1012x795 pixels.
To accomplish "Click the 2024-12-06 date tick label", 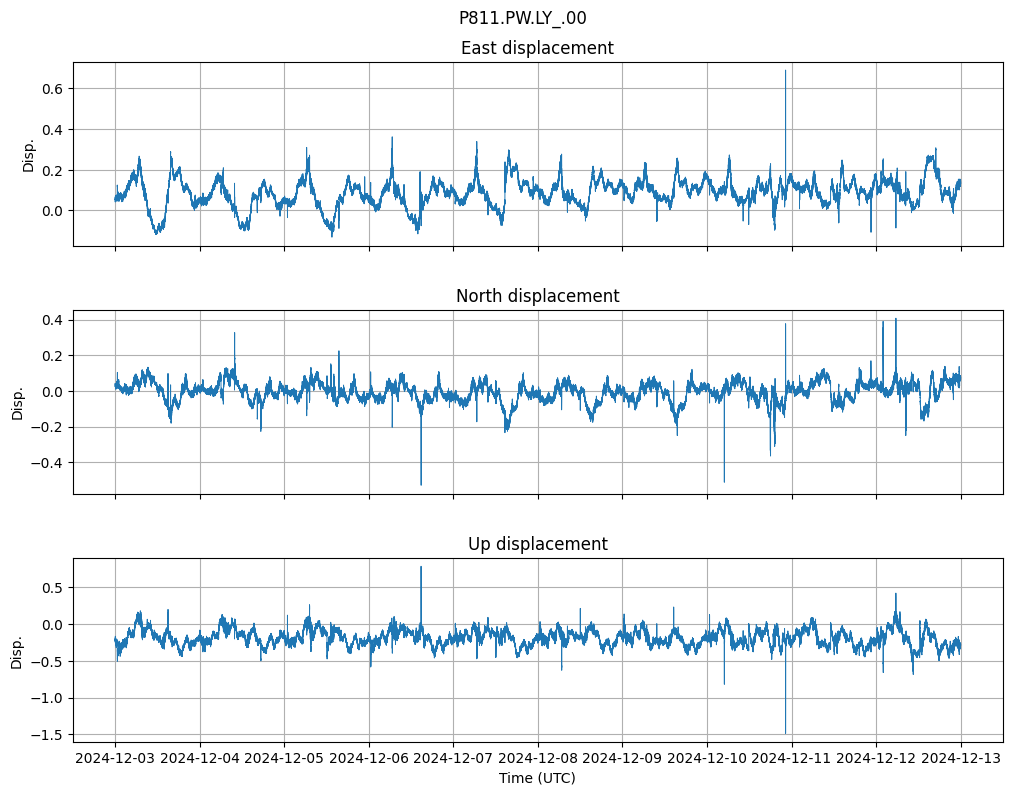I will (369, 759).
